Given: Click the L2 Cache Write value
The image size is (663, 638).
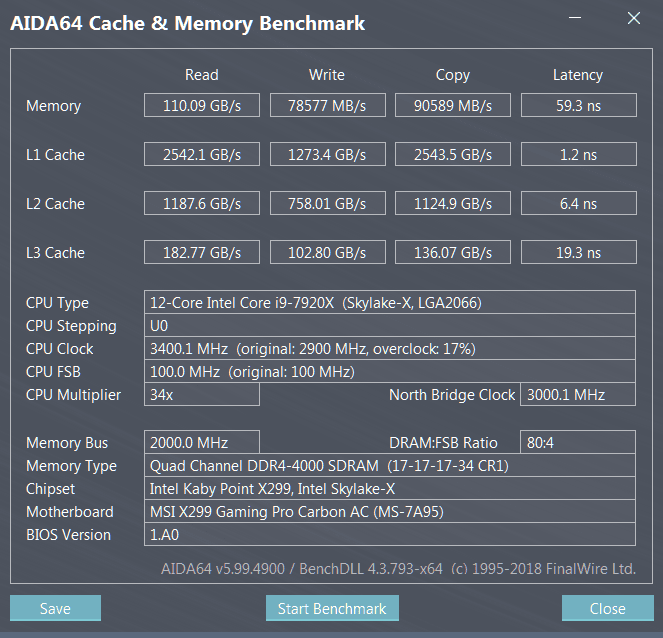Looking at the screenshot, I should click(x=327, y=204).
